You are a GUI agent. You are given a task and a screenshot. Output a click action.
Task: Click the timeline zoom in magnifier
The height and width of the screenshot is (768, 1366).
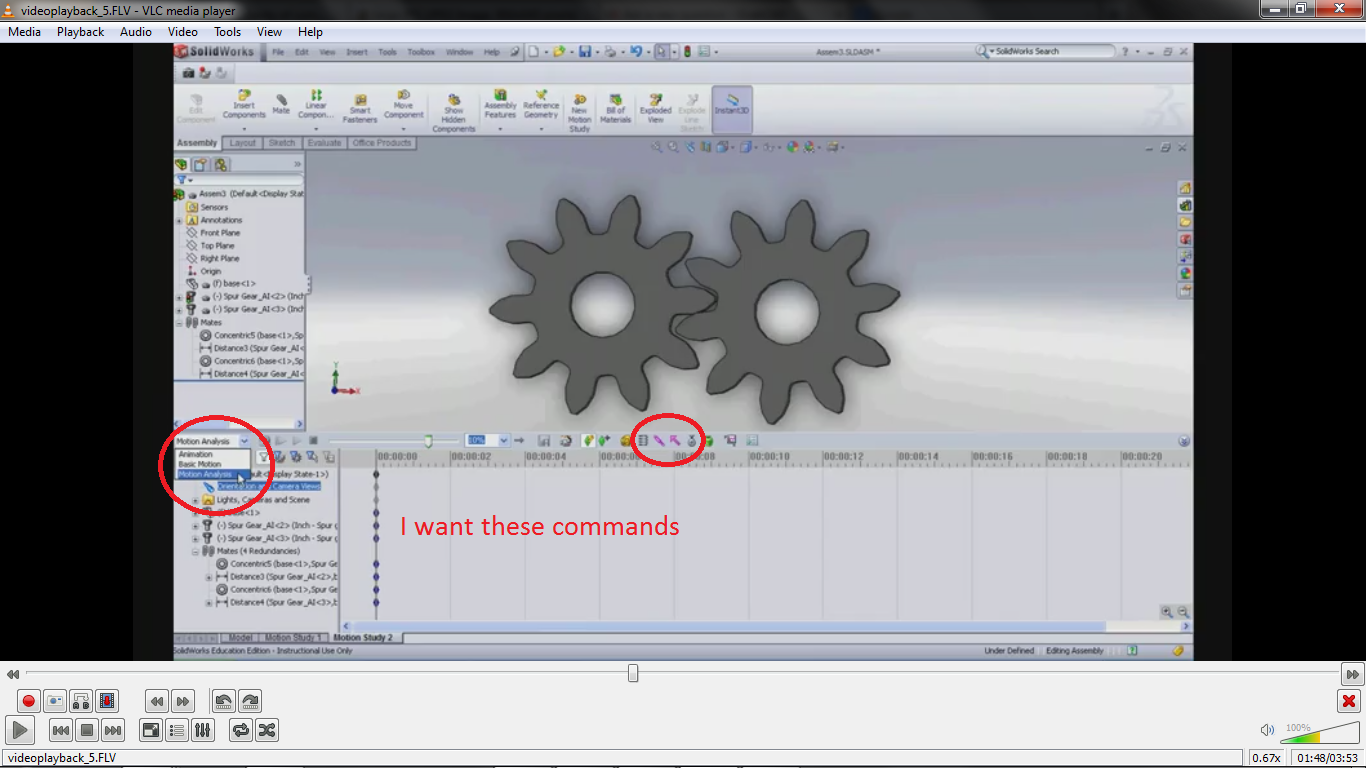tap(1167, 612)
